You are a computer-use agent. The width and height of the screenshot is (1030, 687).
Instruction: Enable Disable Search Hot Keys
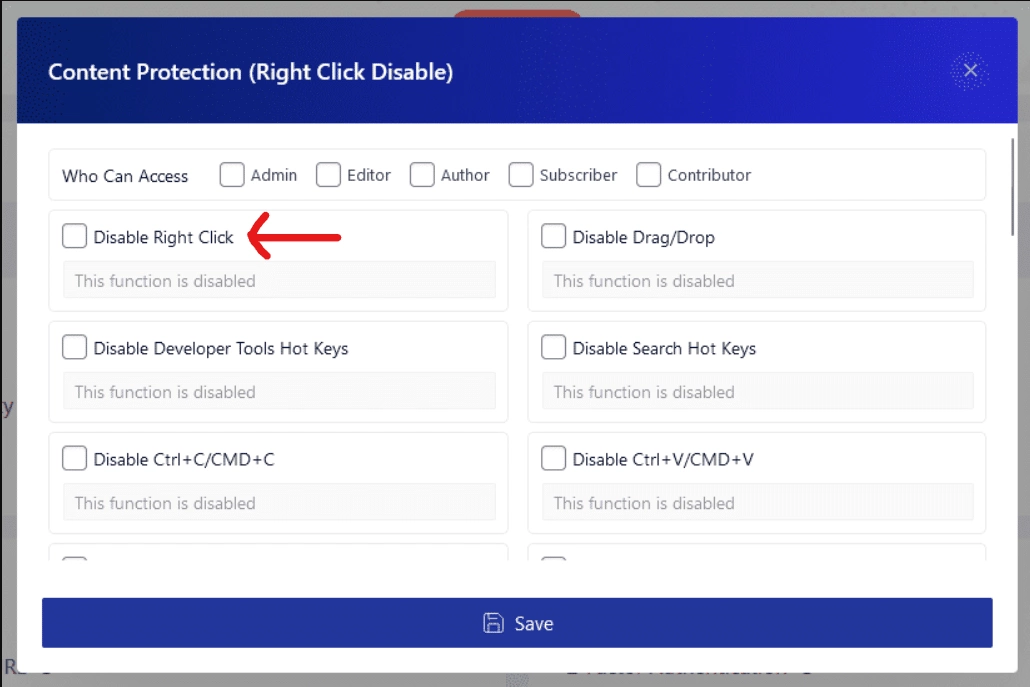pyautogui.click(x=553, y=347)
